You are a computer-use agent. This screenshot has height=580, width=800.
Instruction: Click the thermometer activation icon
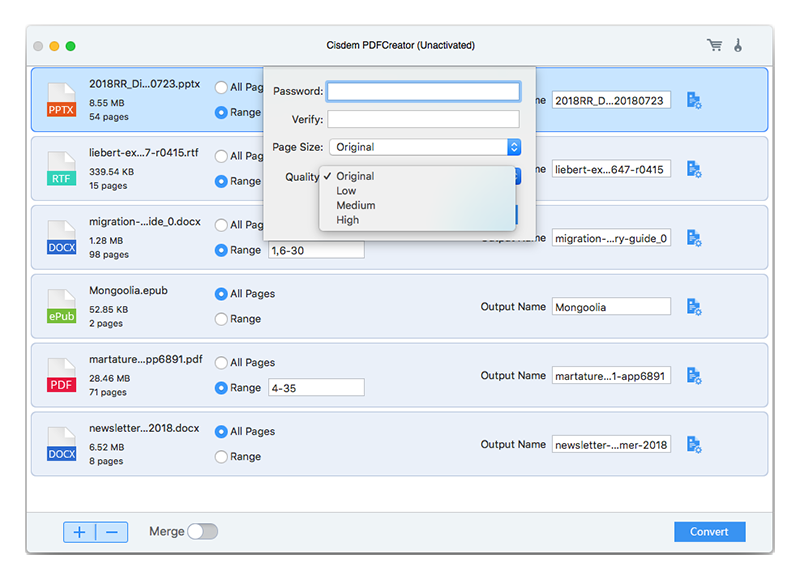click(x=738, y=45)
